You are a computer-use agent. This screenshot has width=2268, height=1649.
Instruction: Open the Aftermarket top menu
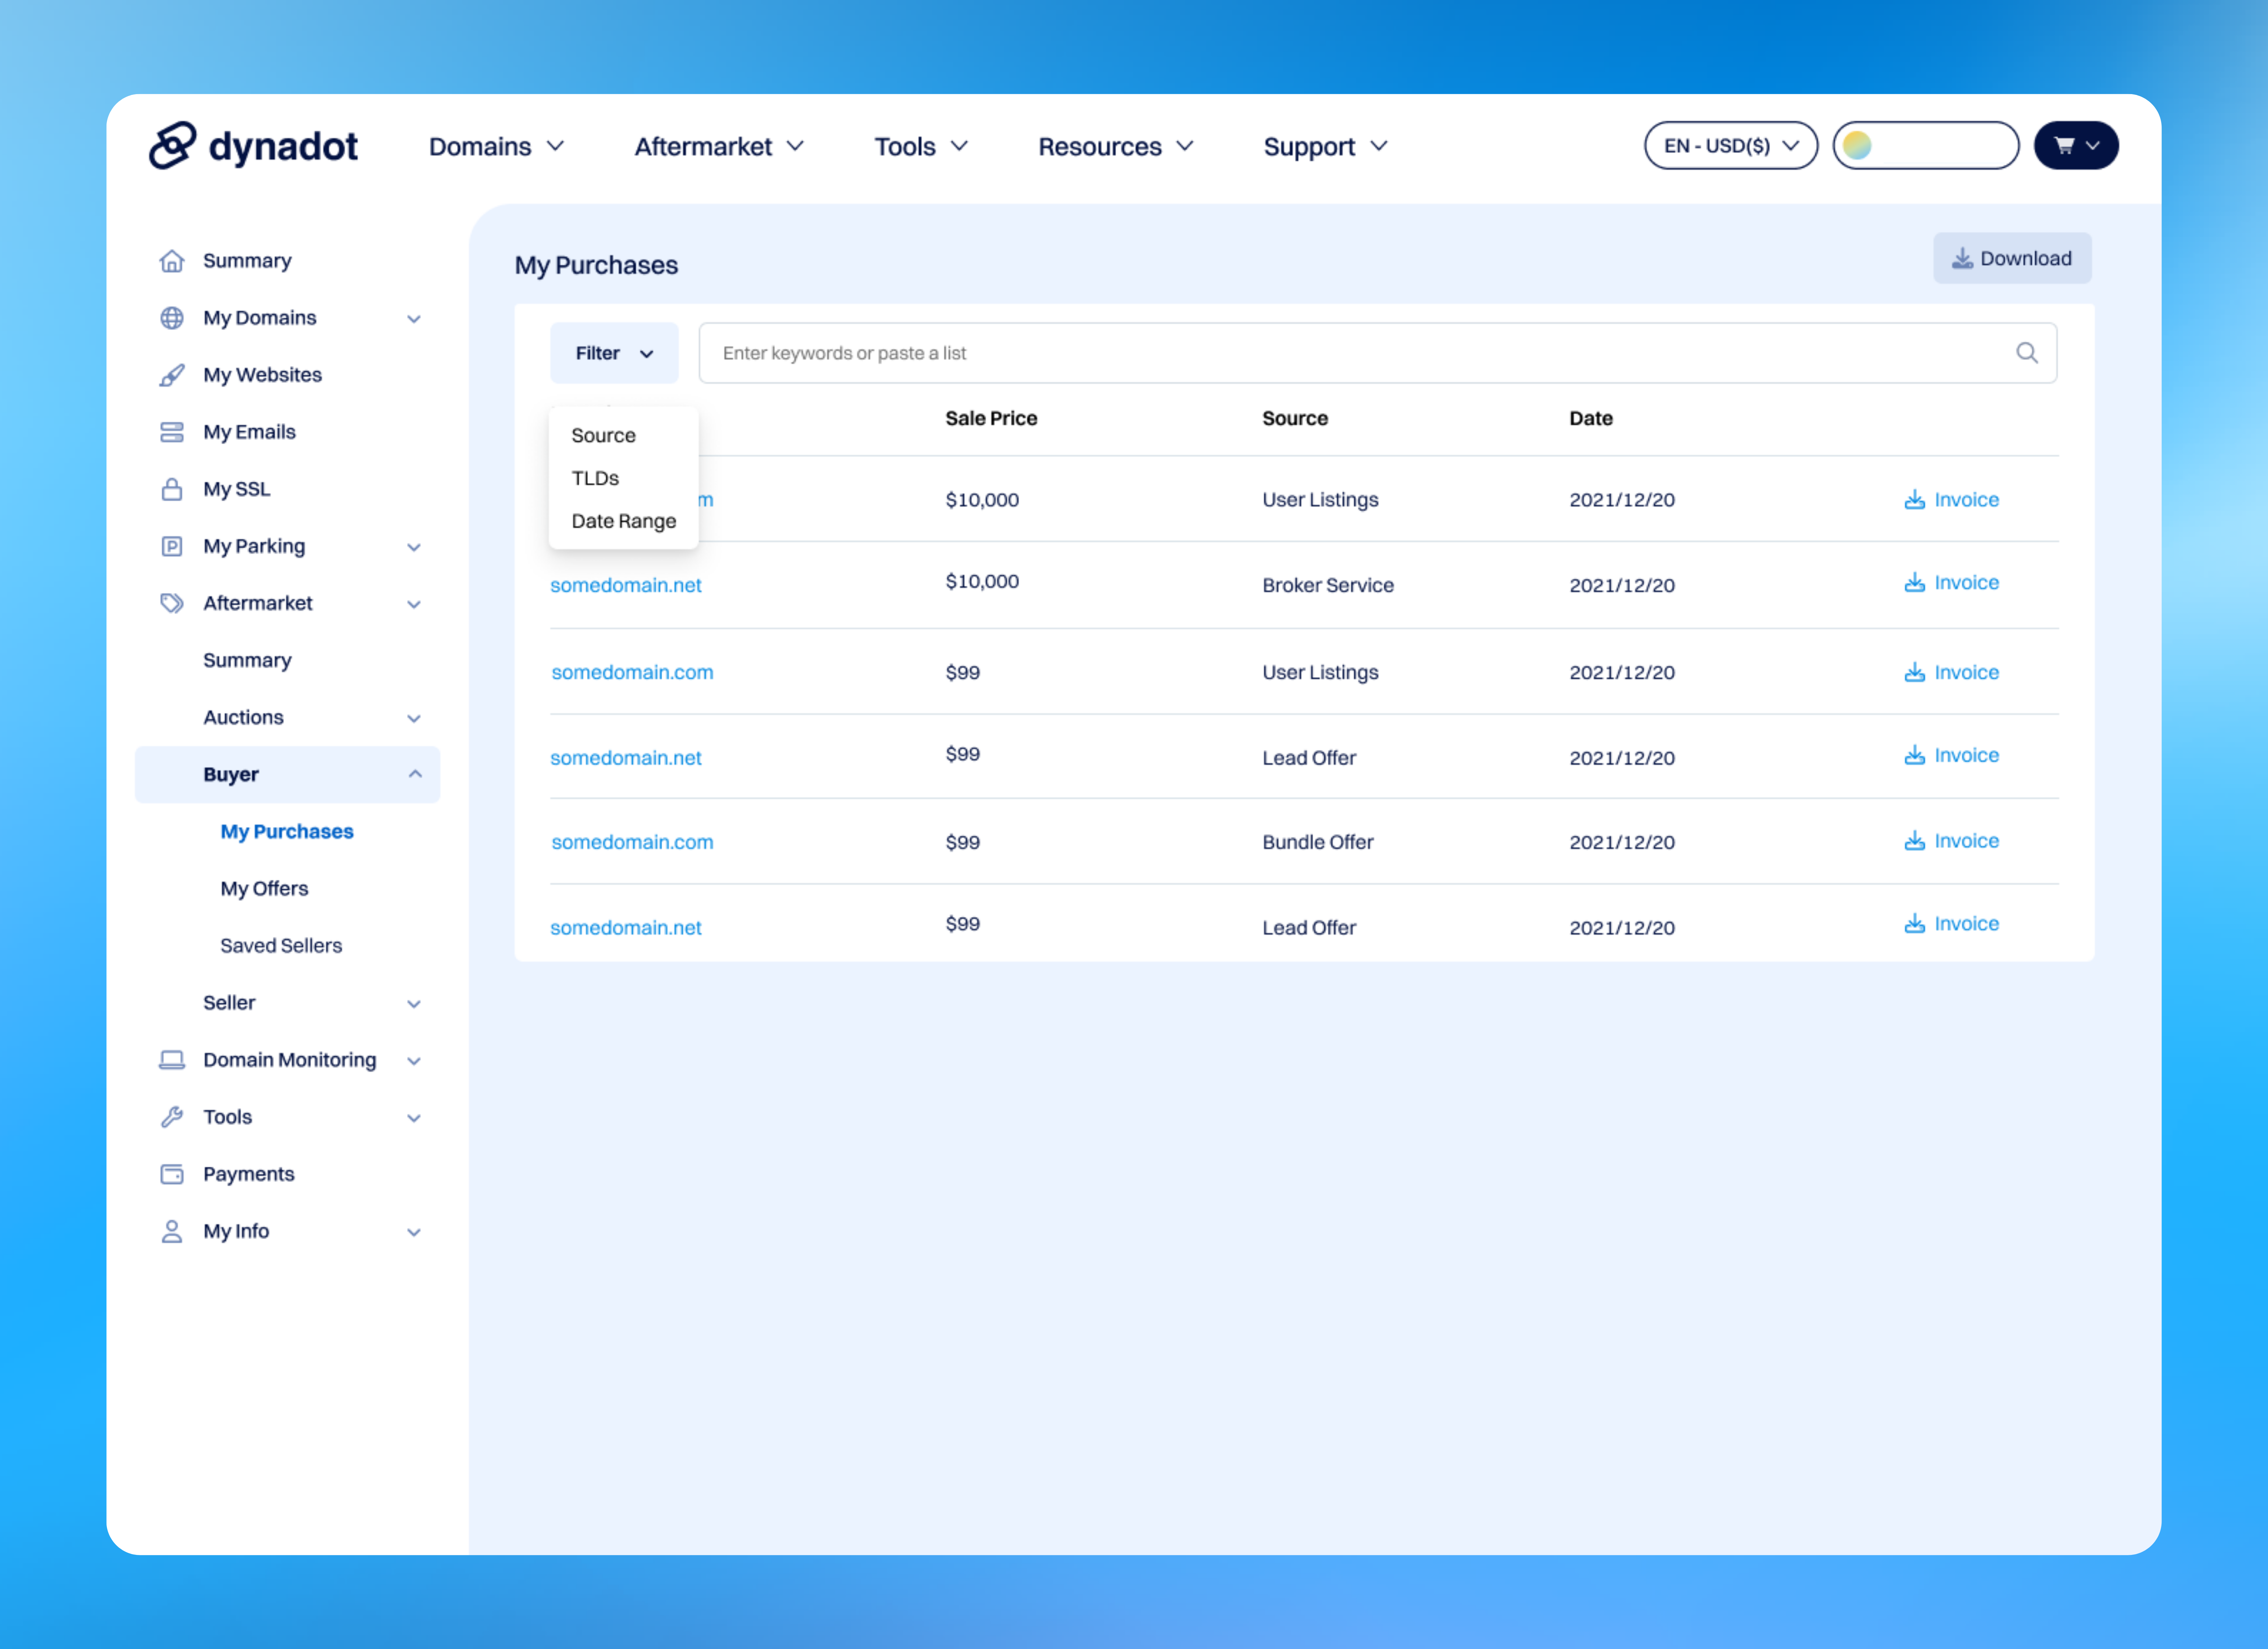point(719,147)
